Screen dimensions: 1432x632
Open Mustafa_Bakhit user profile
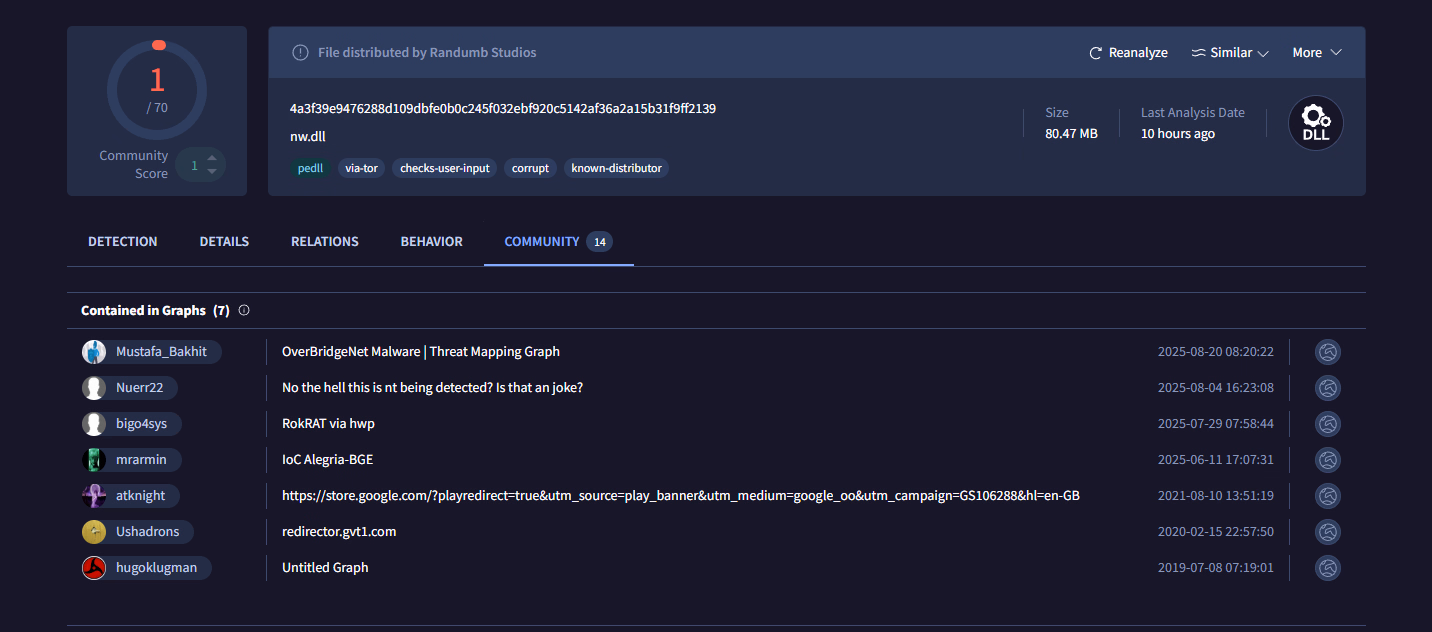click(161, 352)
